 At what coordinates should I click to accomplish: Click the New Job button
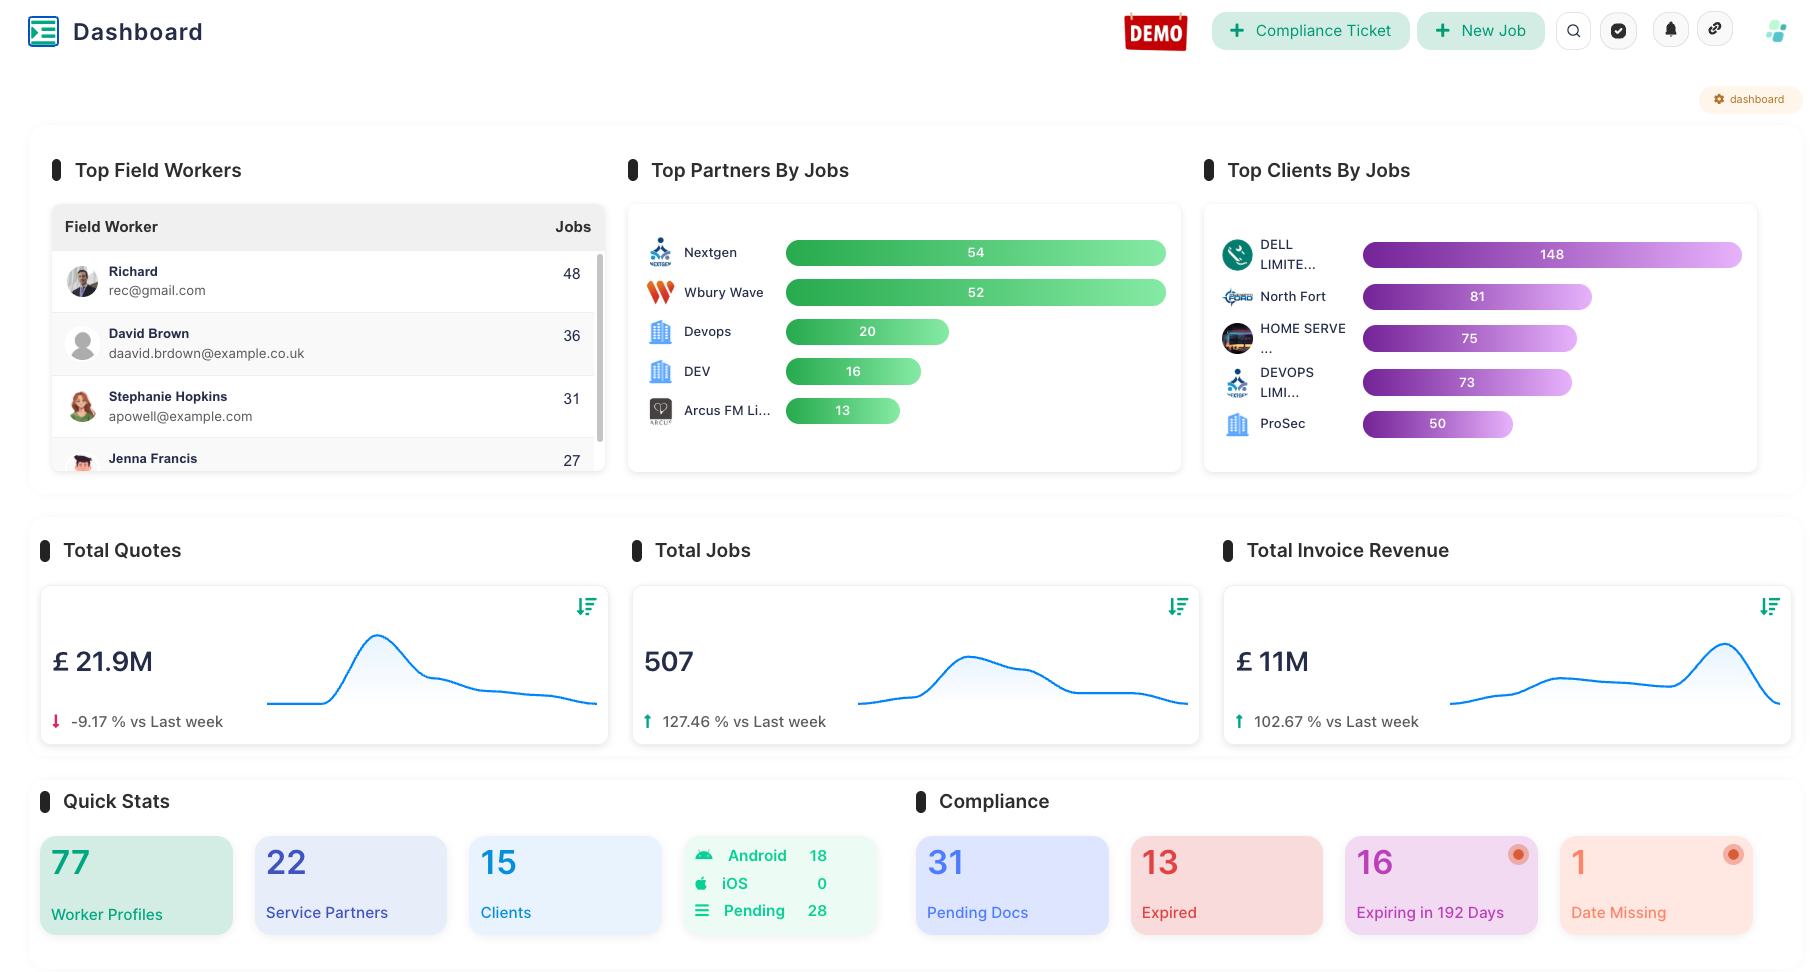[1480, 31]
